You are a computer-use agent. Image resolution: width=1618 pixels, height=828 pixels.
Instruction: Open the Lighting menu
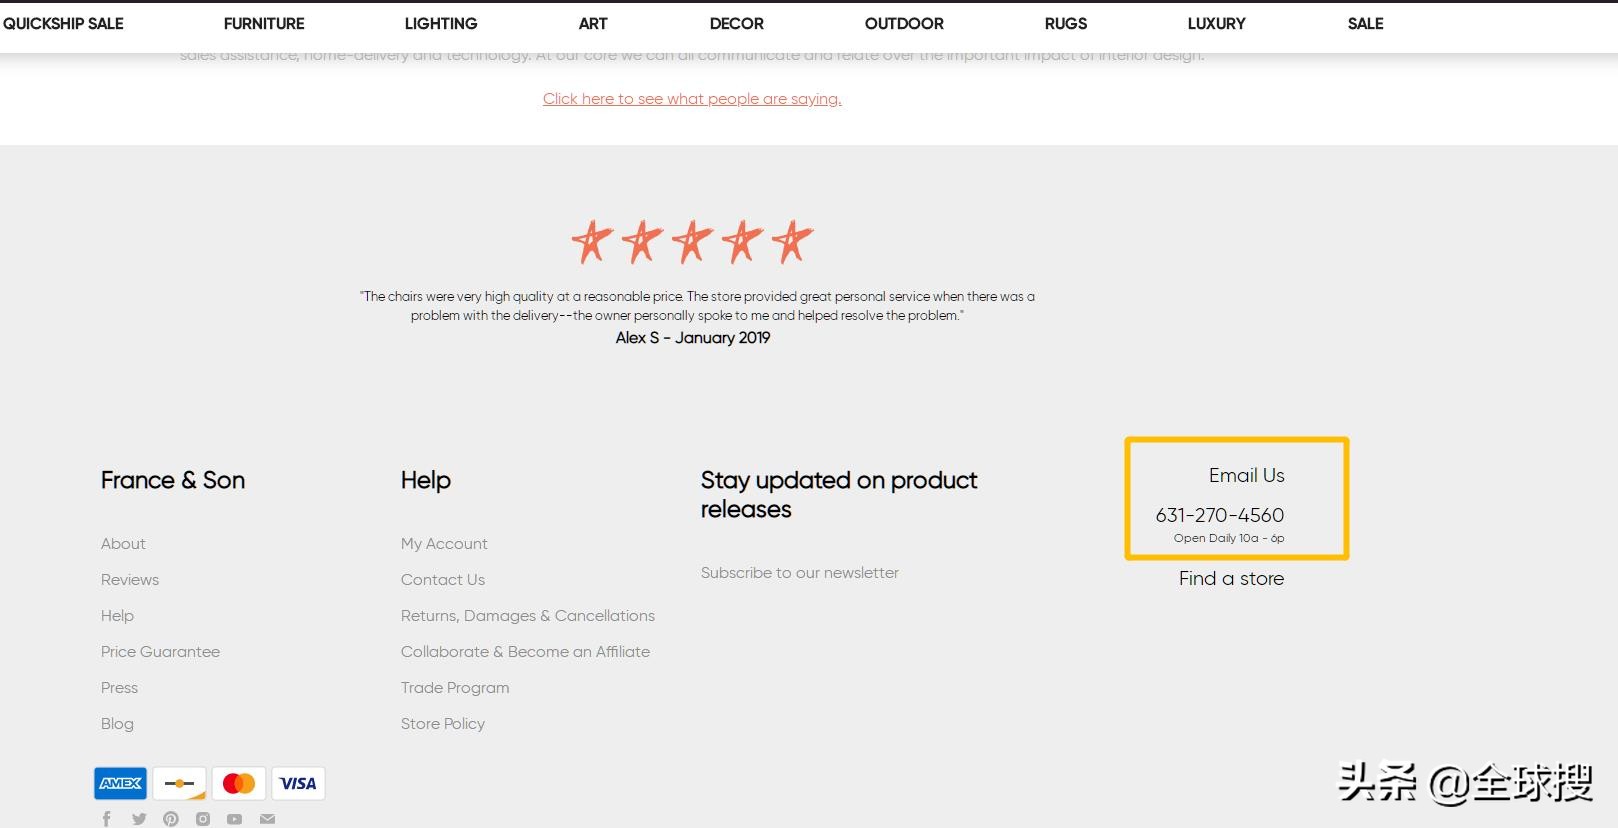(441, 23)
